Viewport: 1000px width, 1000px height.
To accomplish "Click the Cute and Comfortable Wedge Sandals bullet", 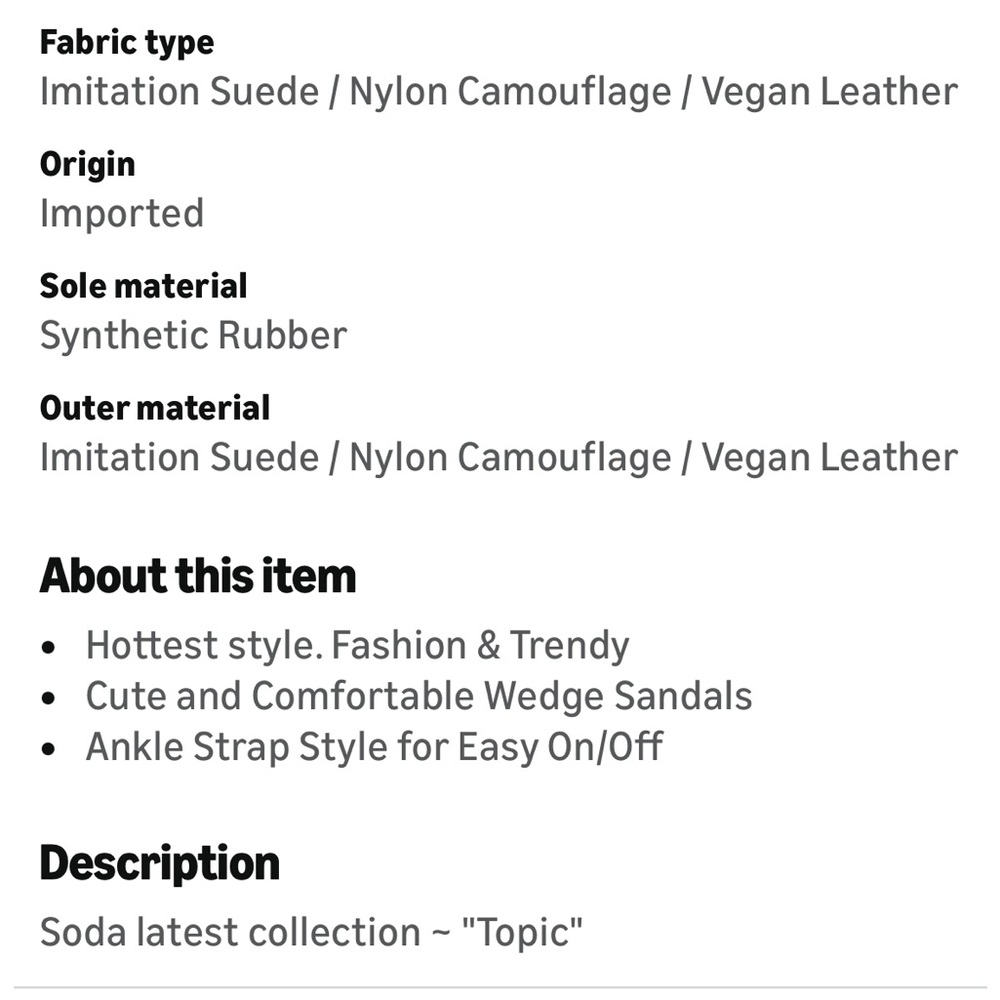I will [419, 696].
